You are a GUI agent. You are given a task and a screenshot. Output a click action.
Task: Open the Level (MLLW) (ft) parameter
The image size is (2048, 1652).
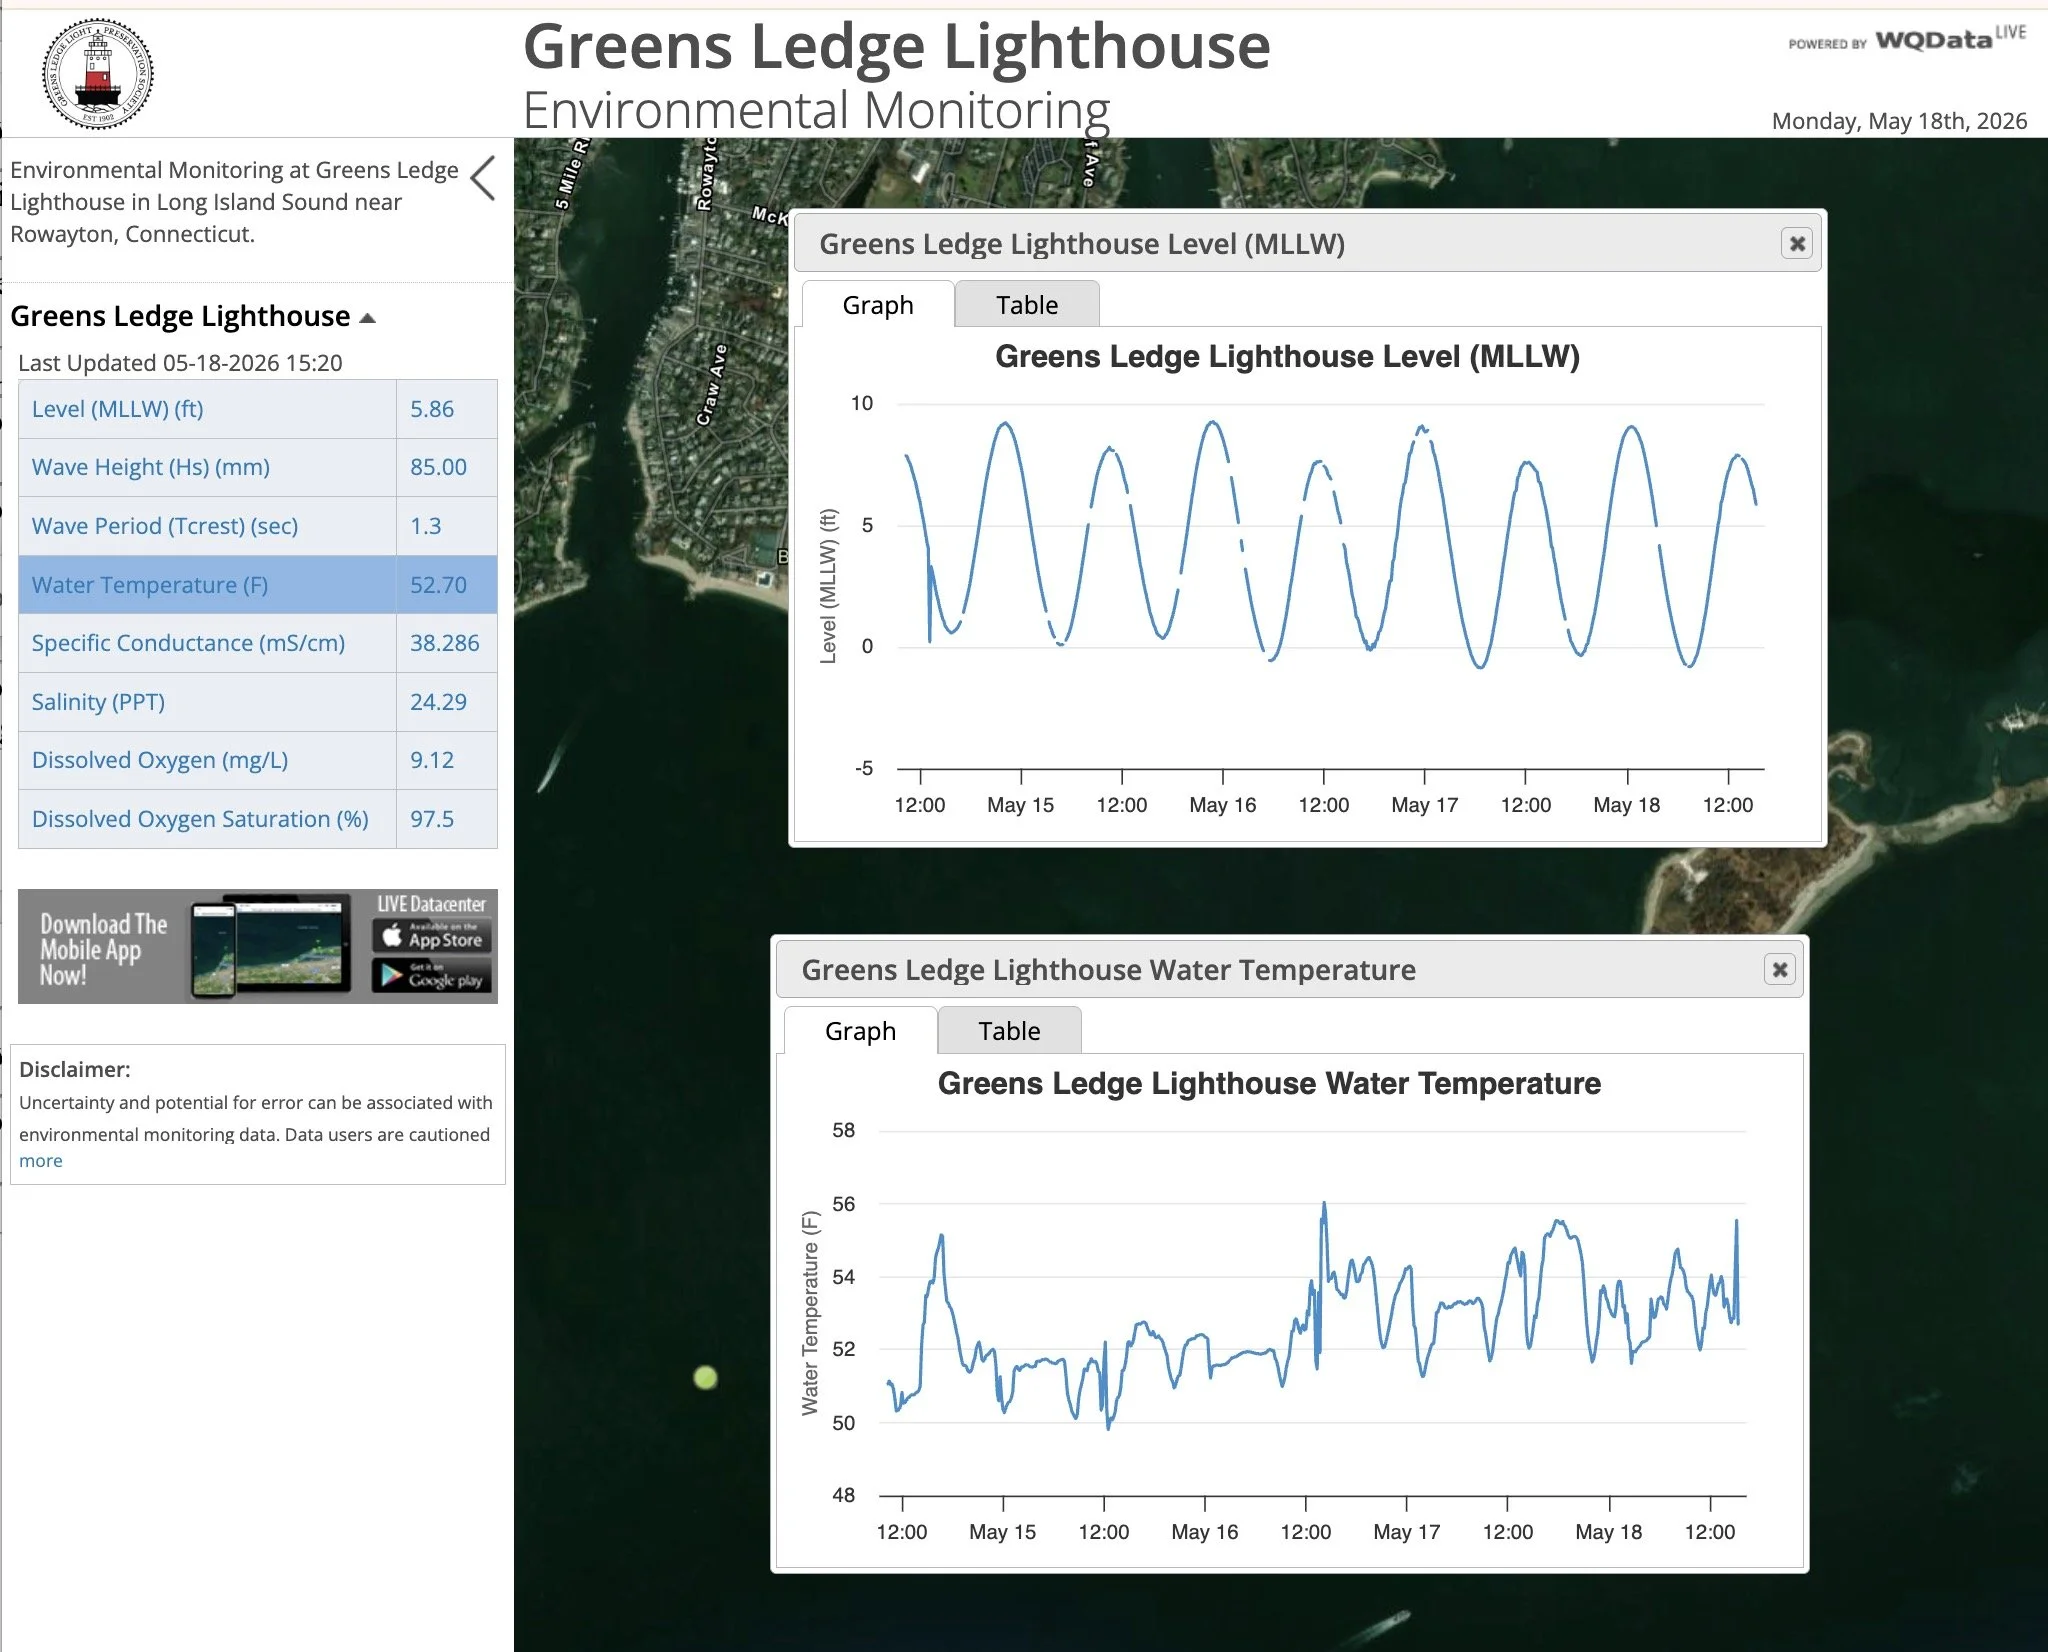pyautogui.click(x=117, y=409)
